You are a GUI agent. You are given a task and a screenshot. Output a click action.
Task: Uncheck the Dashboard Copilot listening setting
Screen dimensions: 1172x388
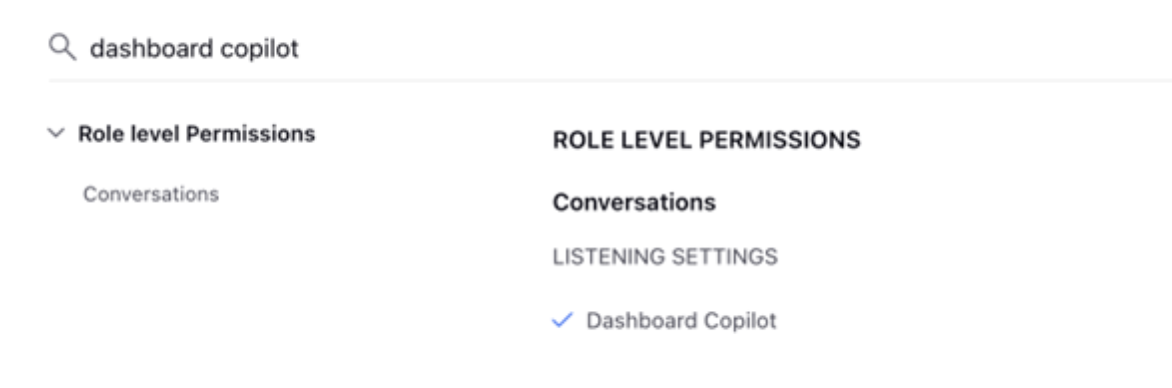[x=562, y=321]
